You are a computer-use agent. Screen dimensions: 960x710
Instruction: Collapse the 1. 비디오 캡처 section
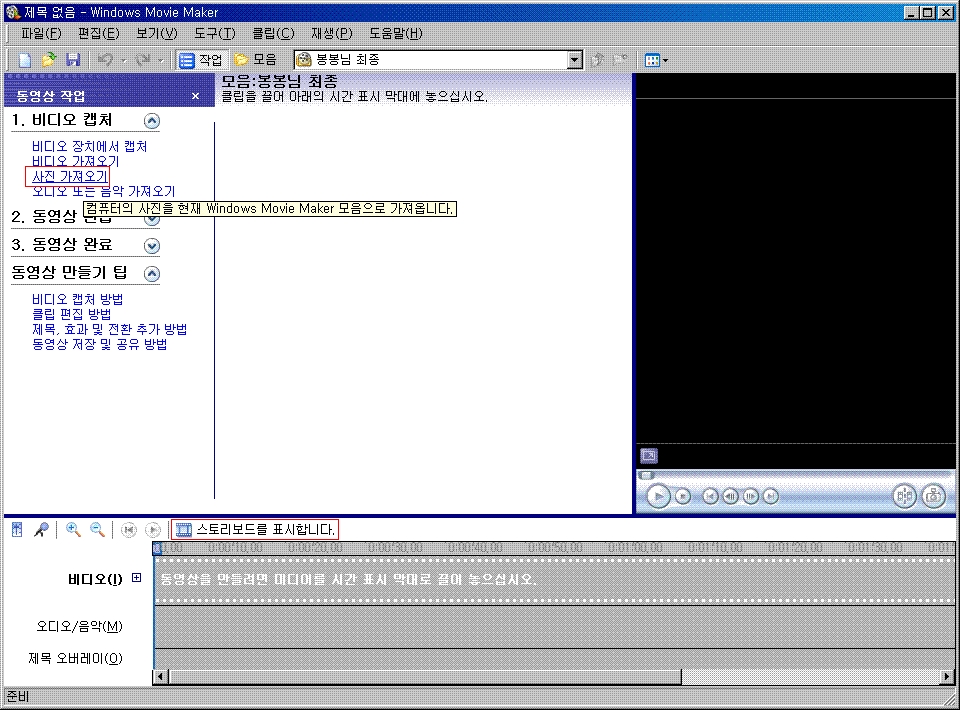(152, 121)
